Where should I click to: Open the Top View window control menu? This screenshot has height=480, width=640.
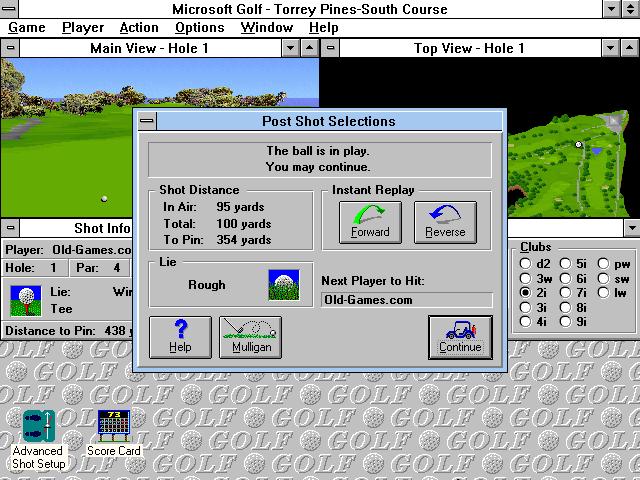pyautogui.click(x=330, y=48)
